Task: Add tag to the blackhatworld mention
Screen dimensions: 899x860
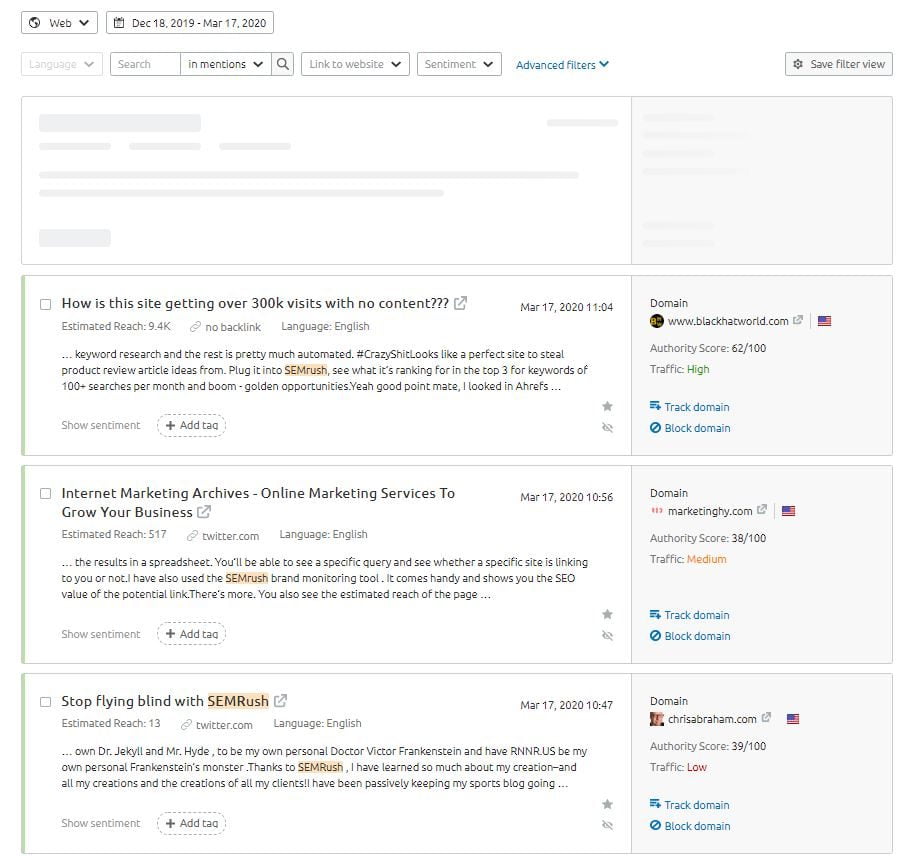Action: click(x=191, y=425)
